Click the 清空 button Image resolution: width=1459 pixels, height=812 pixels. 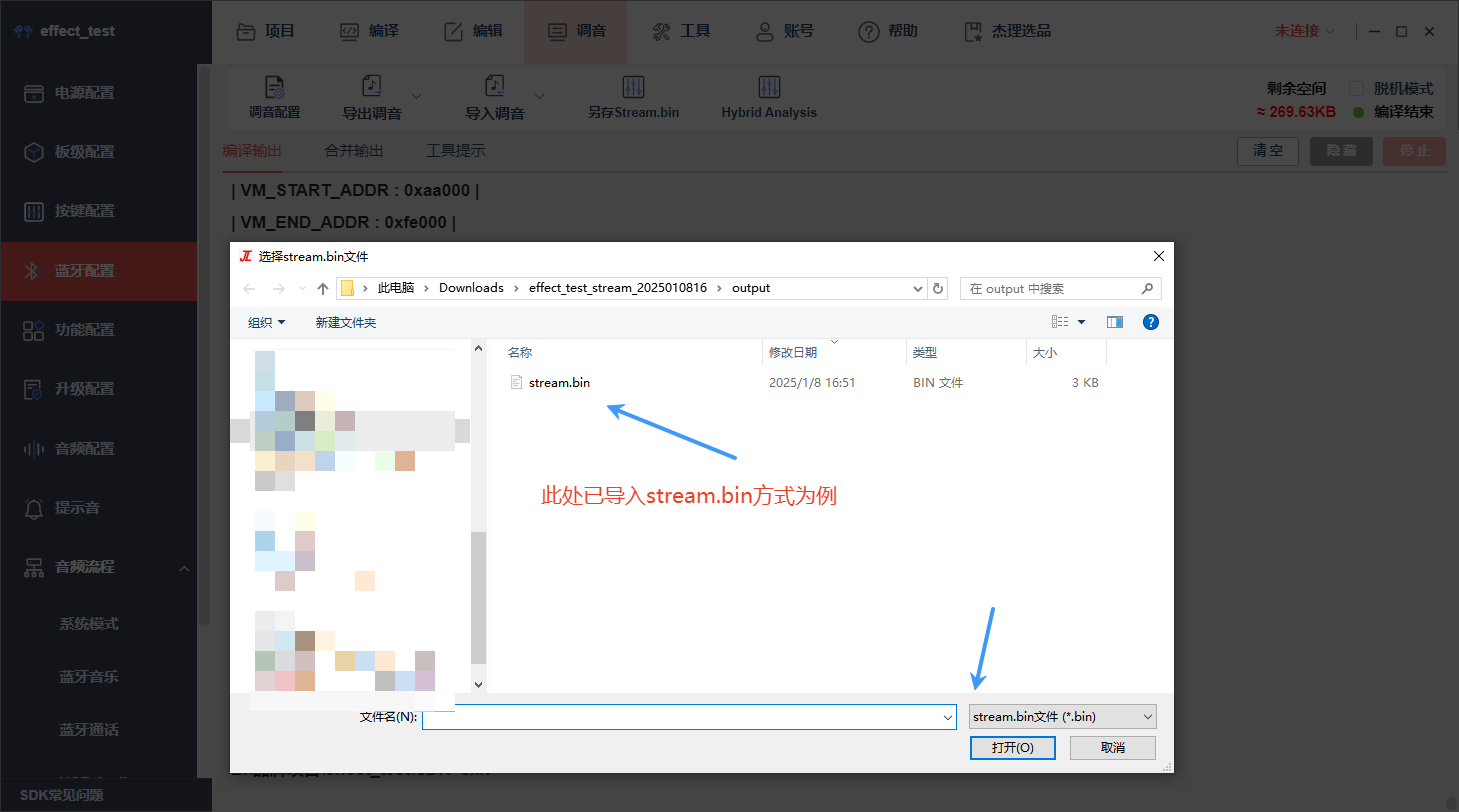pyautogui.click(x=1268, y=151)
